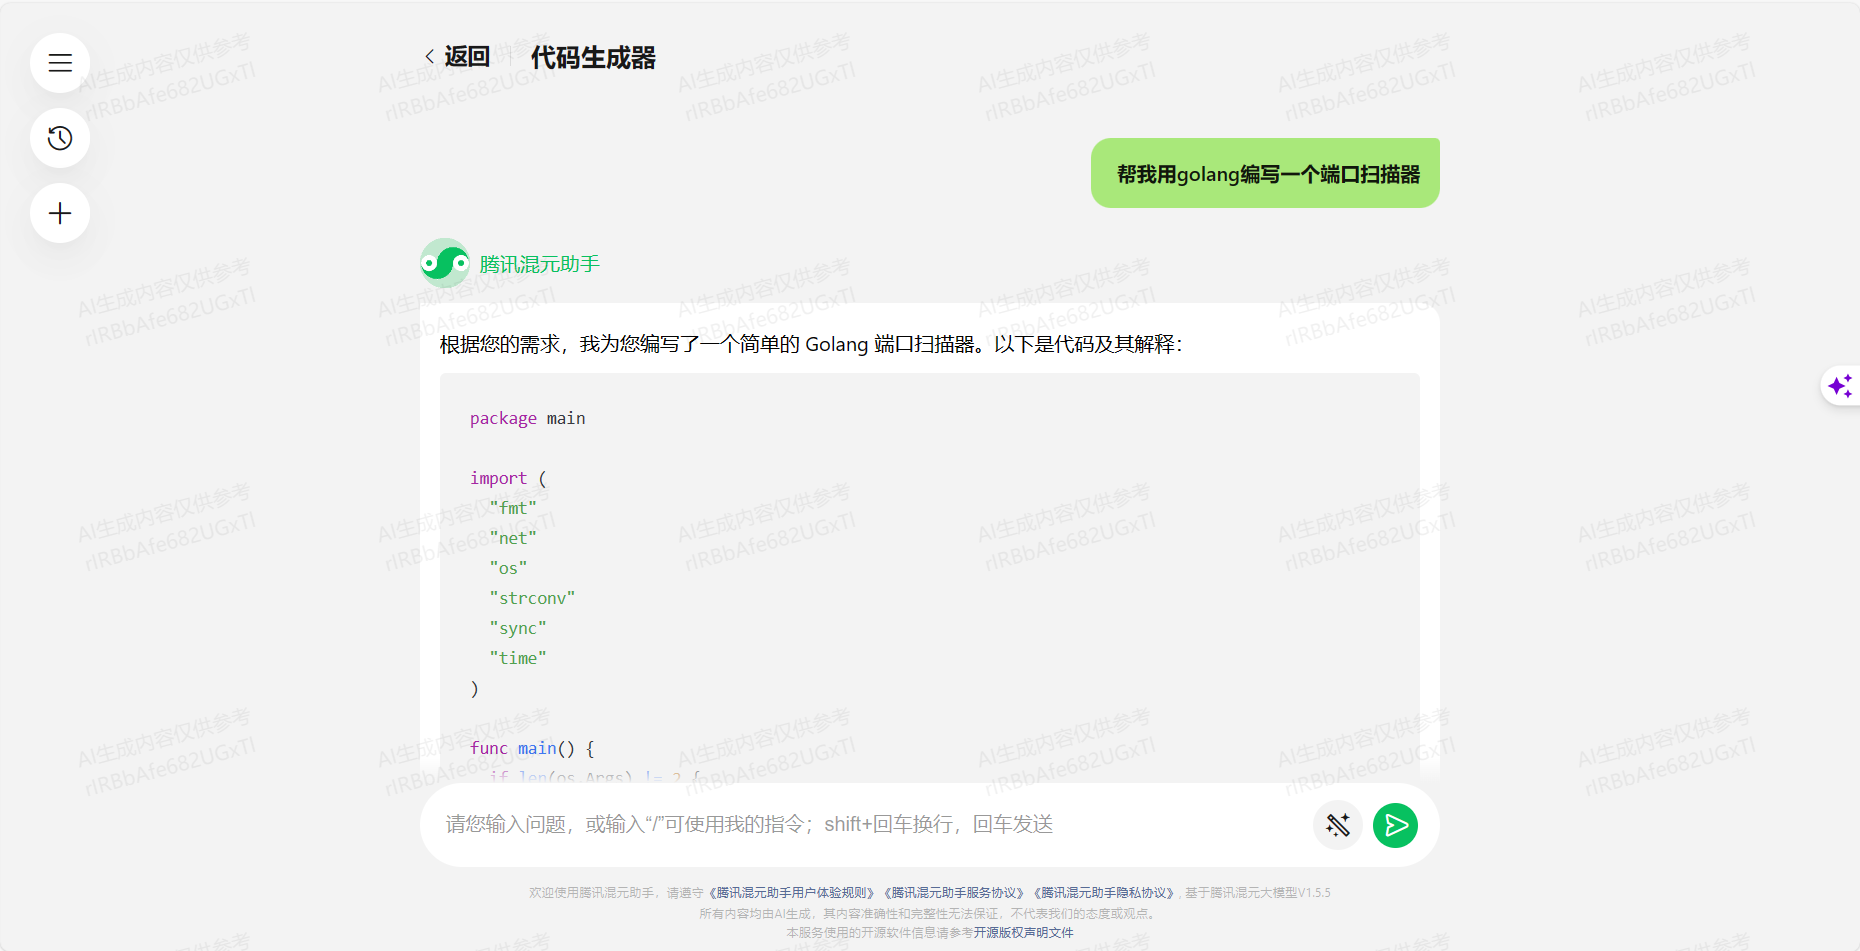The image size is (1860, 951).
Task: Click the response intro sentence 根据您的需求
Action: 811,344
